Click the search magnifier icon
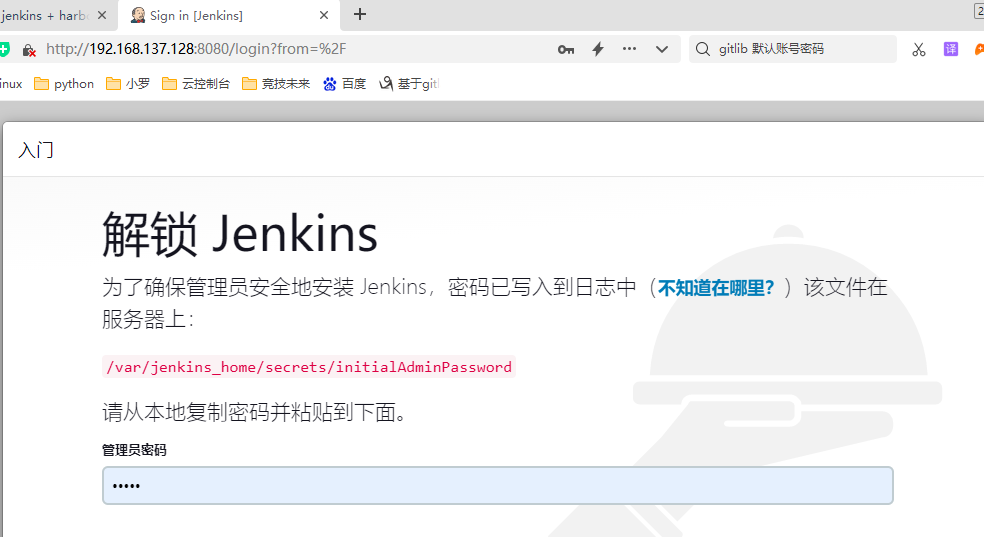Viewport: 984px width, 537px height. pos(703,49)
